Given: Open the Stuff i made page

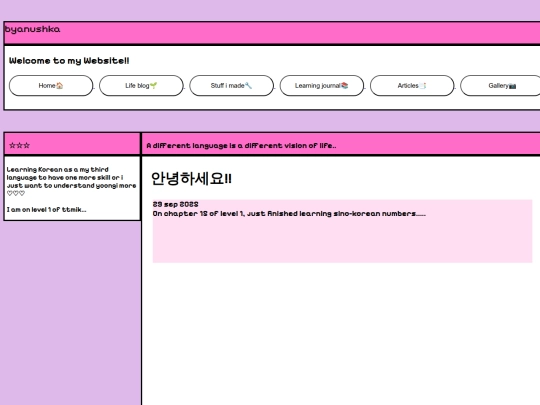Looking at the screenshot, I should click(231, 85).
